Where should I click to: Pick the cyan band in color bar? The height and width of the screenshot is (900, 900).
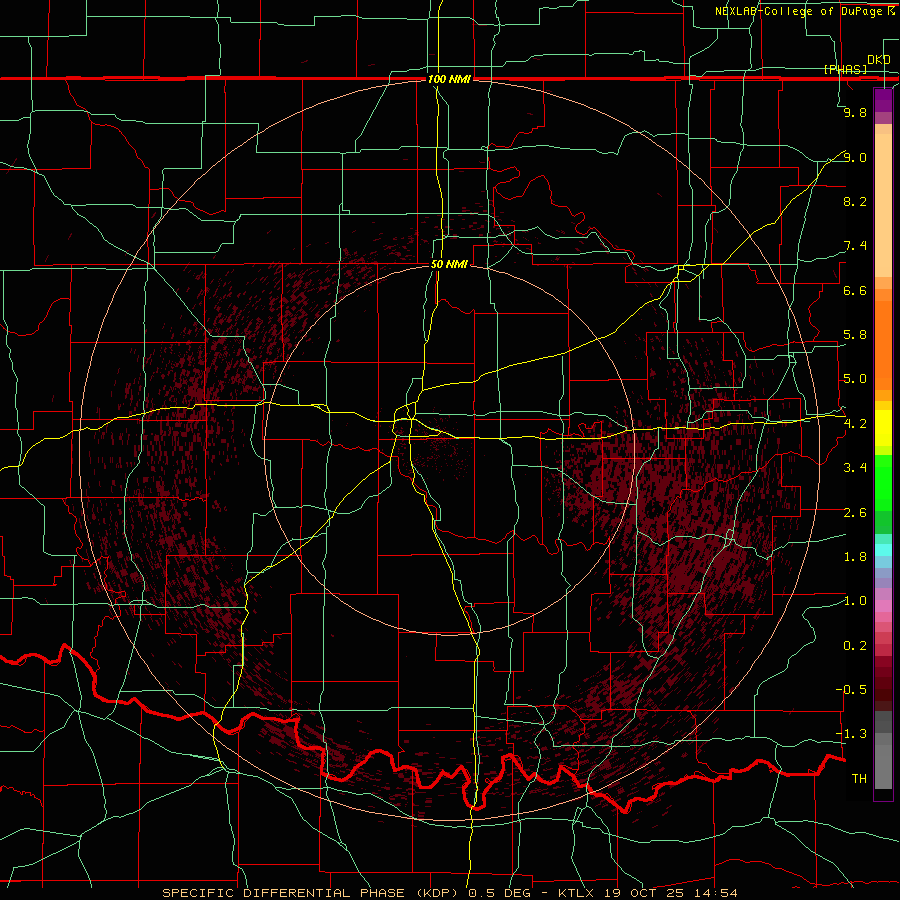tap(883, 550)
